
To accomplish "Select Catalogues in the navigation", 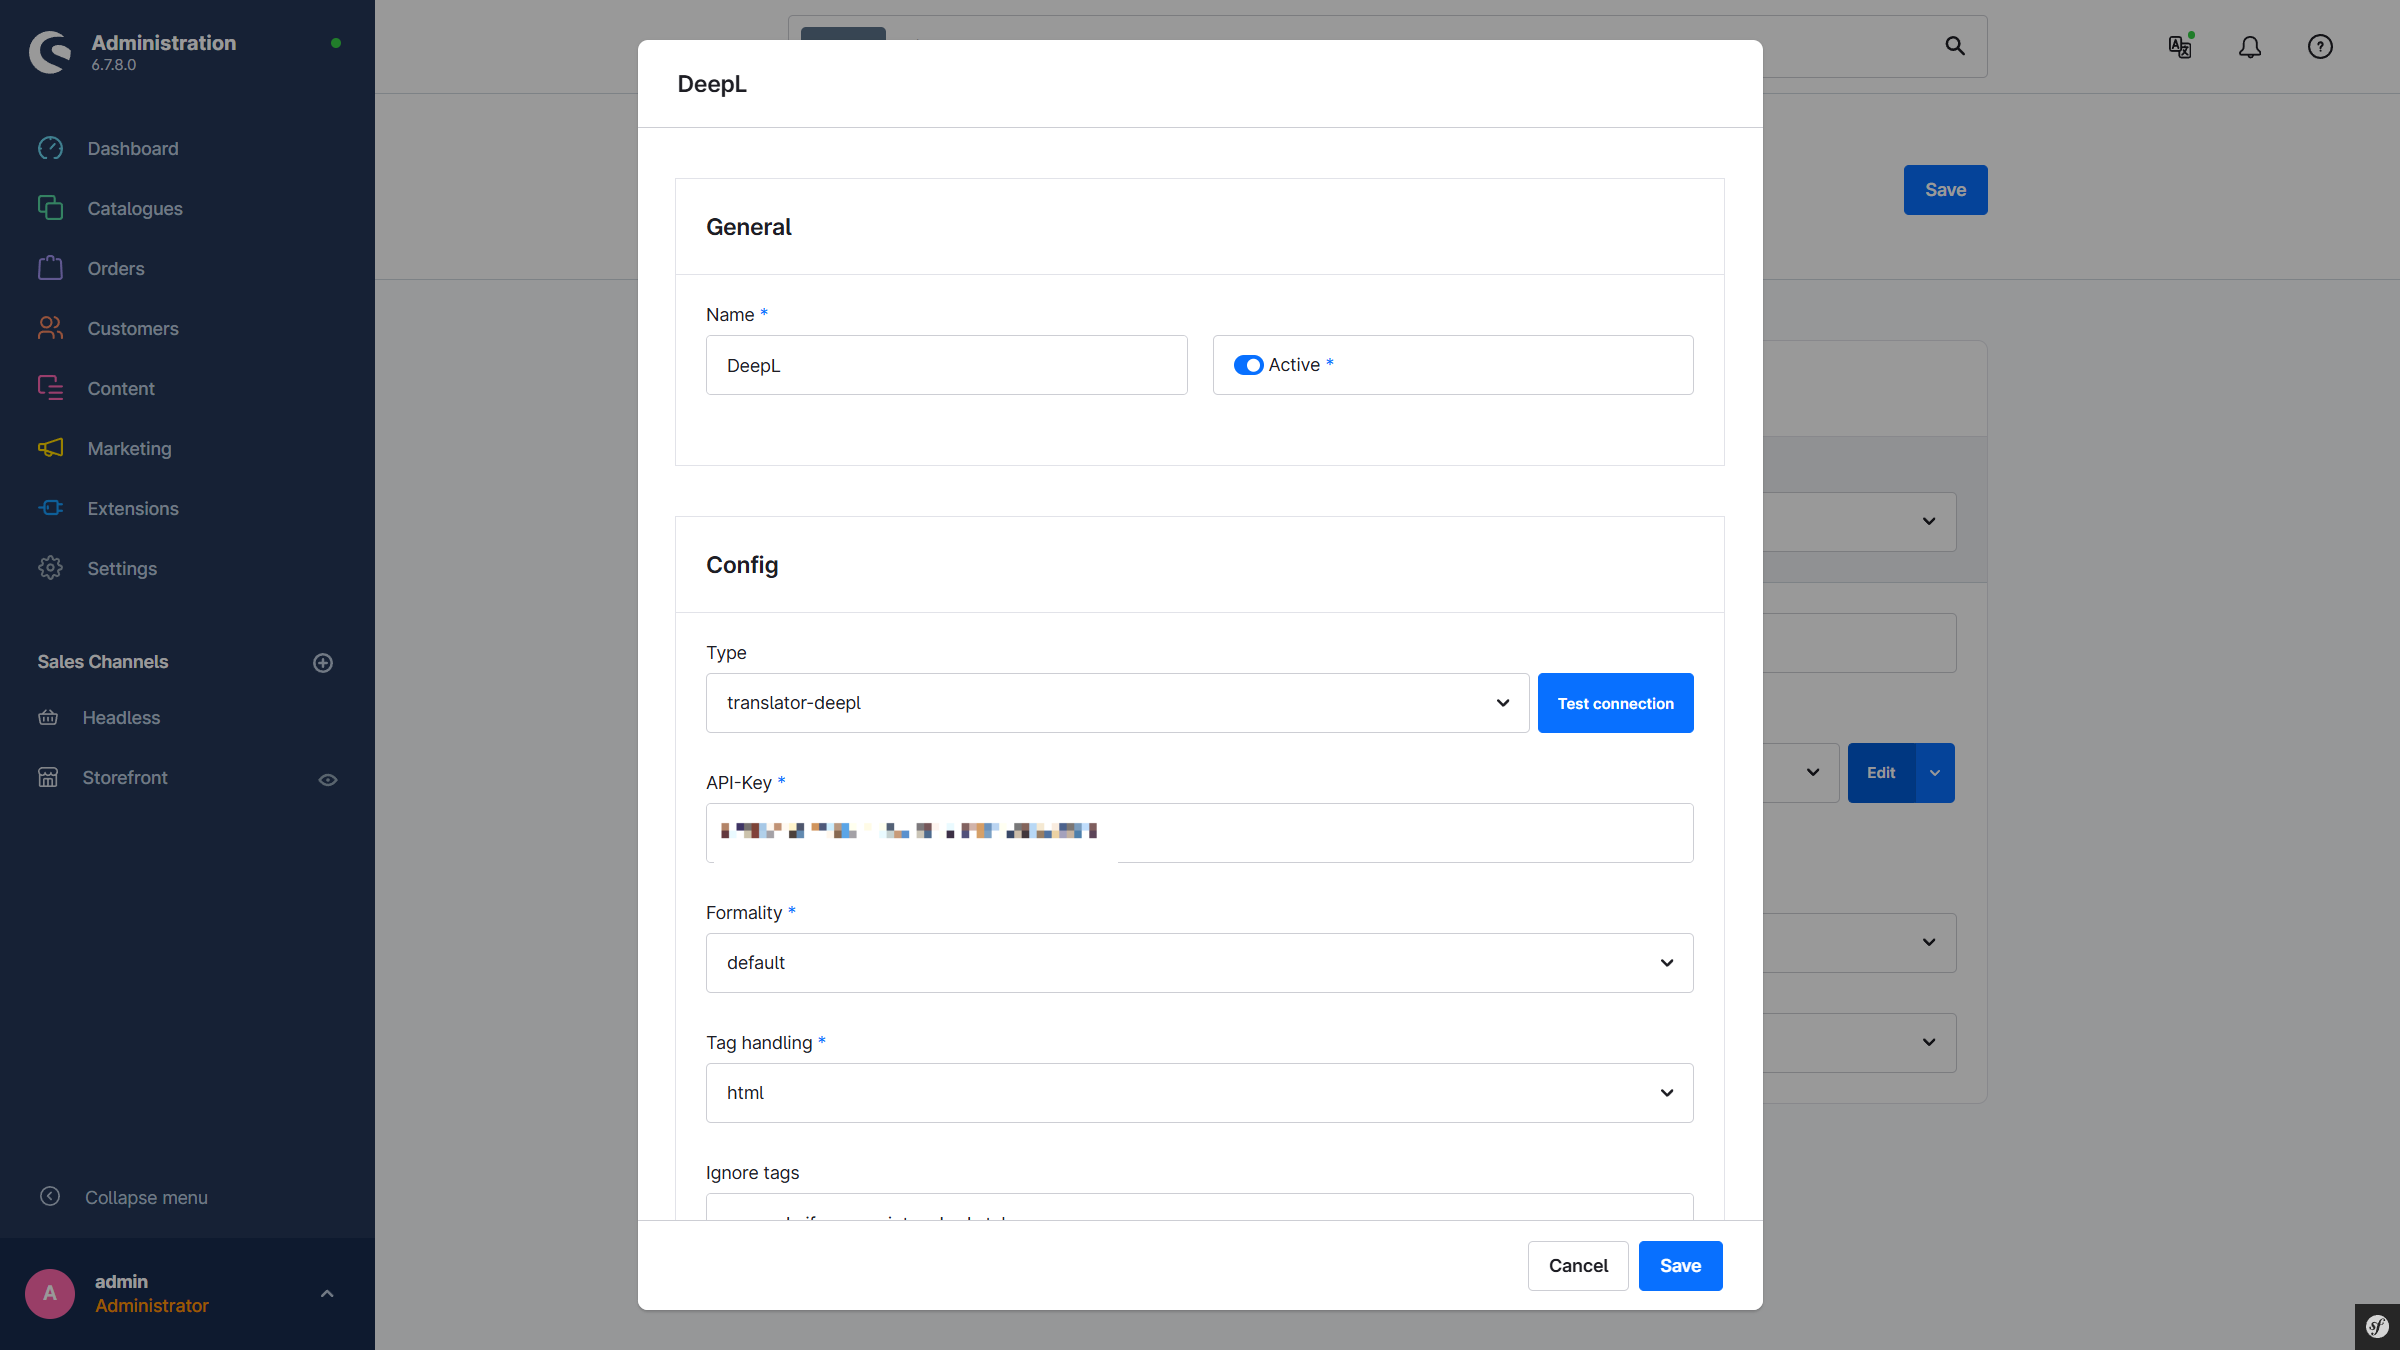I will [x=134, y=208].
